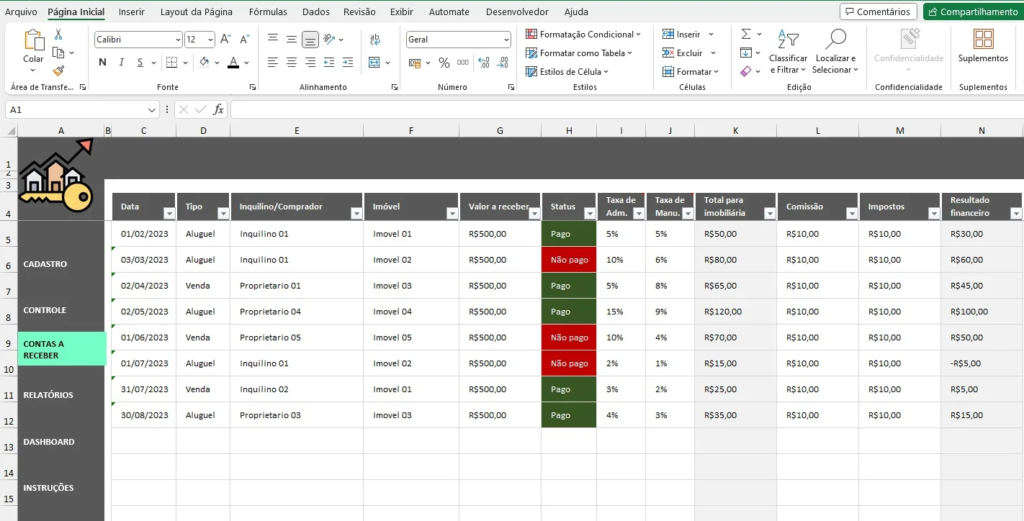Viewport: 1024px width, 521px height.
Task: Switch to the Fórmulas ribbon tab
Action: coord(267,12)
